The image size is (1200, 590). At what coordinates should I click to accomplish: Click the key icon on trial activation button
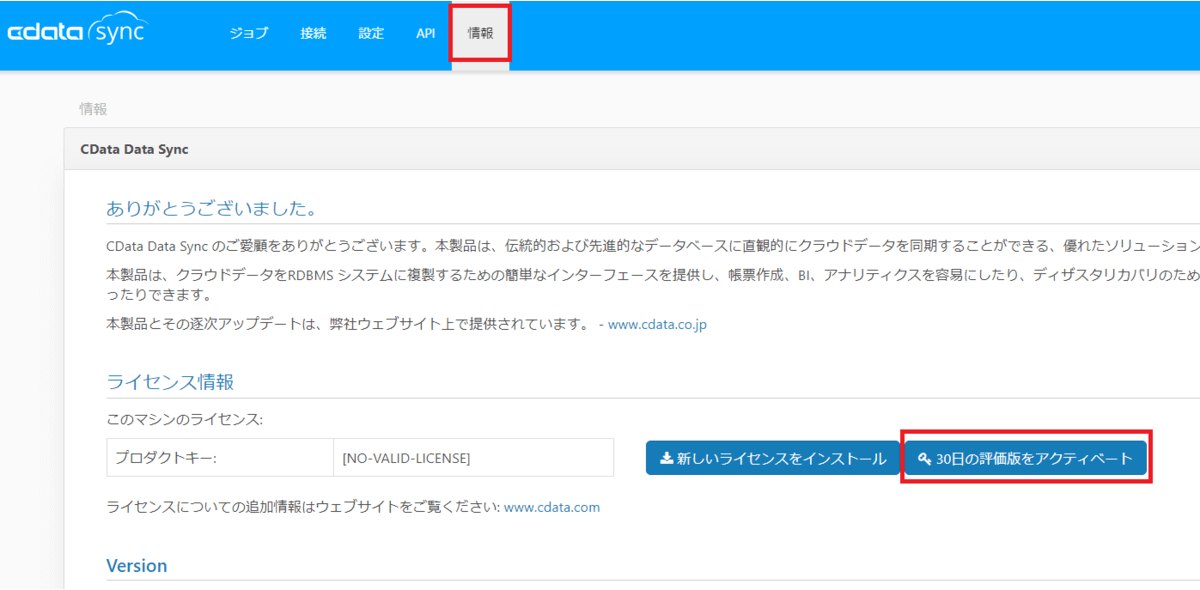click(926, 458)
